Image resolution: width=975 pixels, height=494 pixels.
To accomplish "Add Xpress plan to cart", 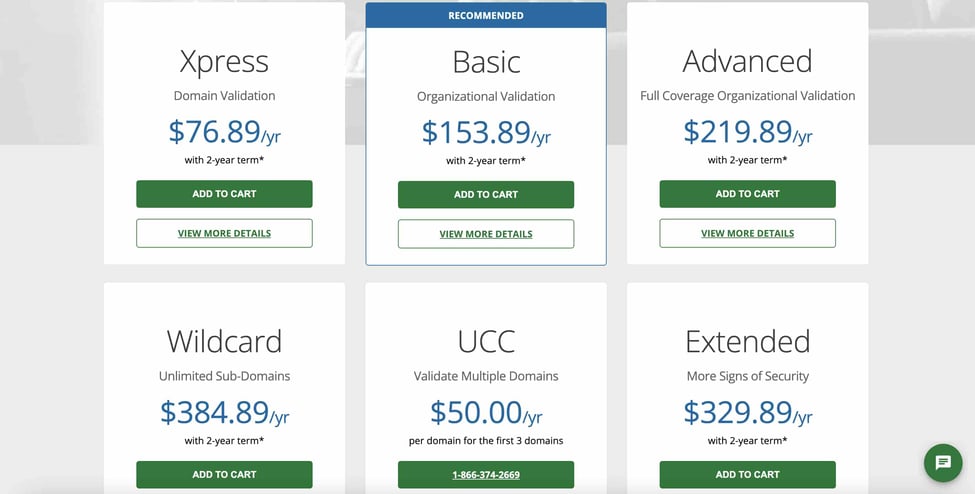I will (x=224, y=194).
